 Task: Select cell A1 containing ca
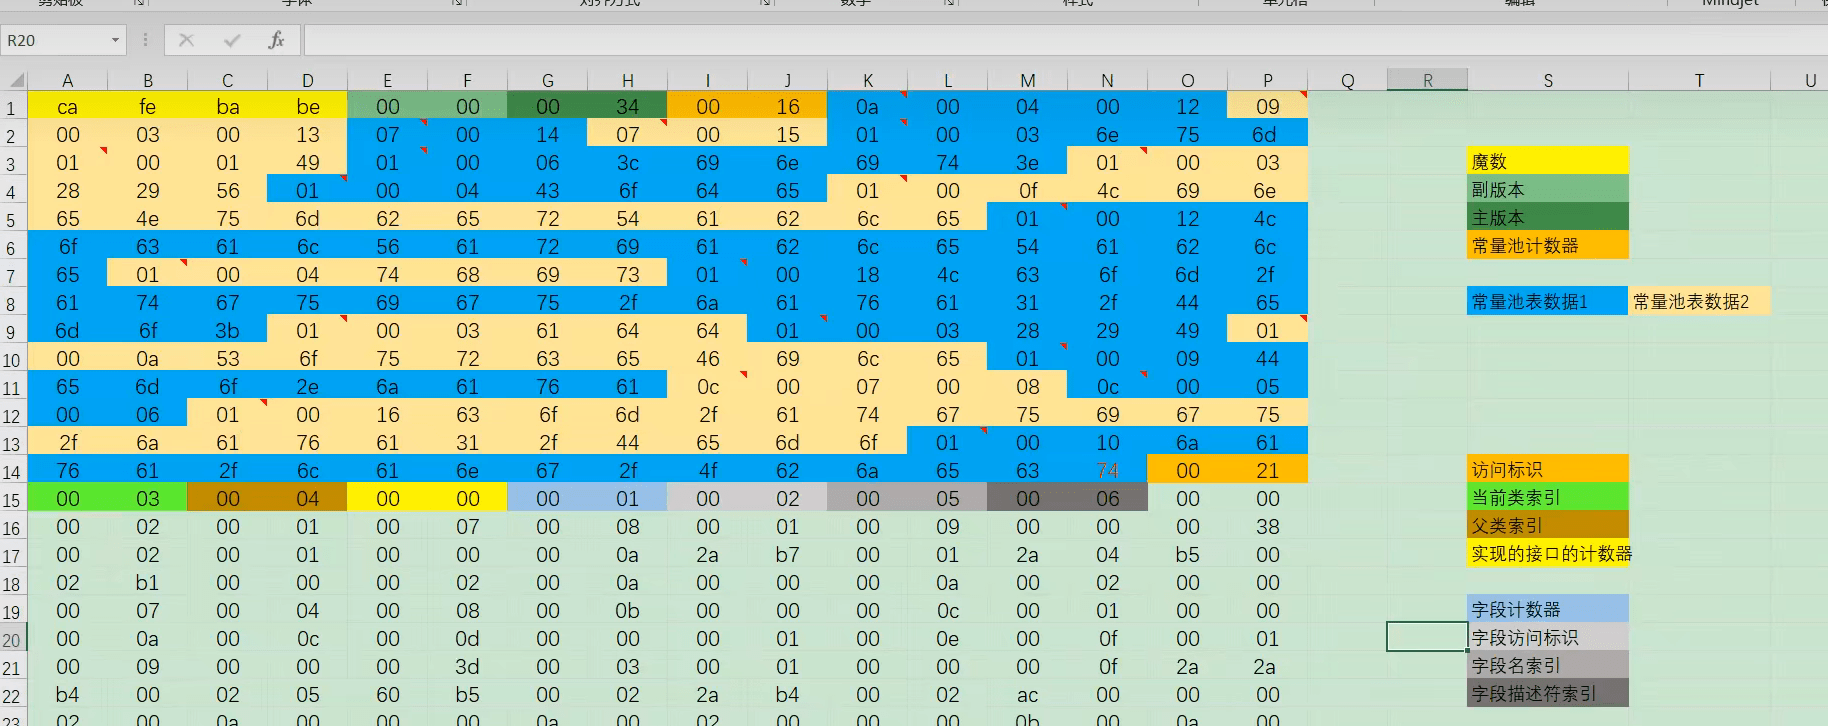67,107
